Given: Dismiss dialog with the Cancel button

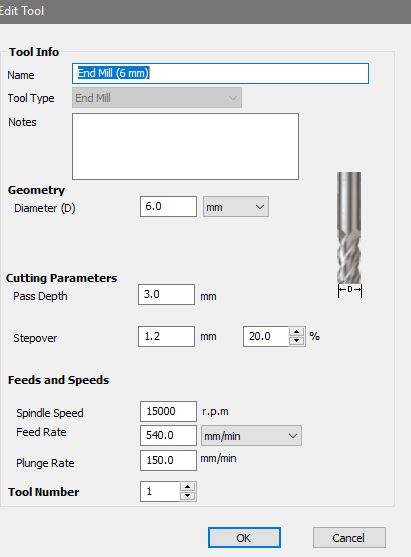Looking at the screenshot, I should (x=349, y=538).
